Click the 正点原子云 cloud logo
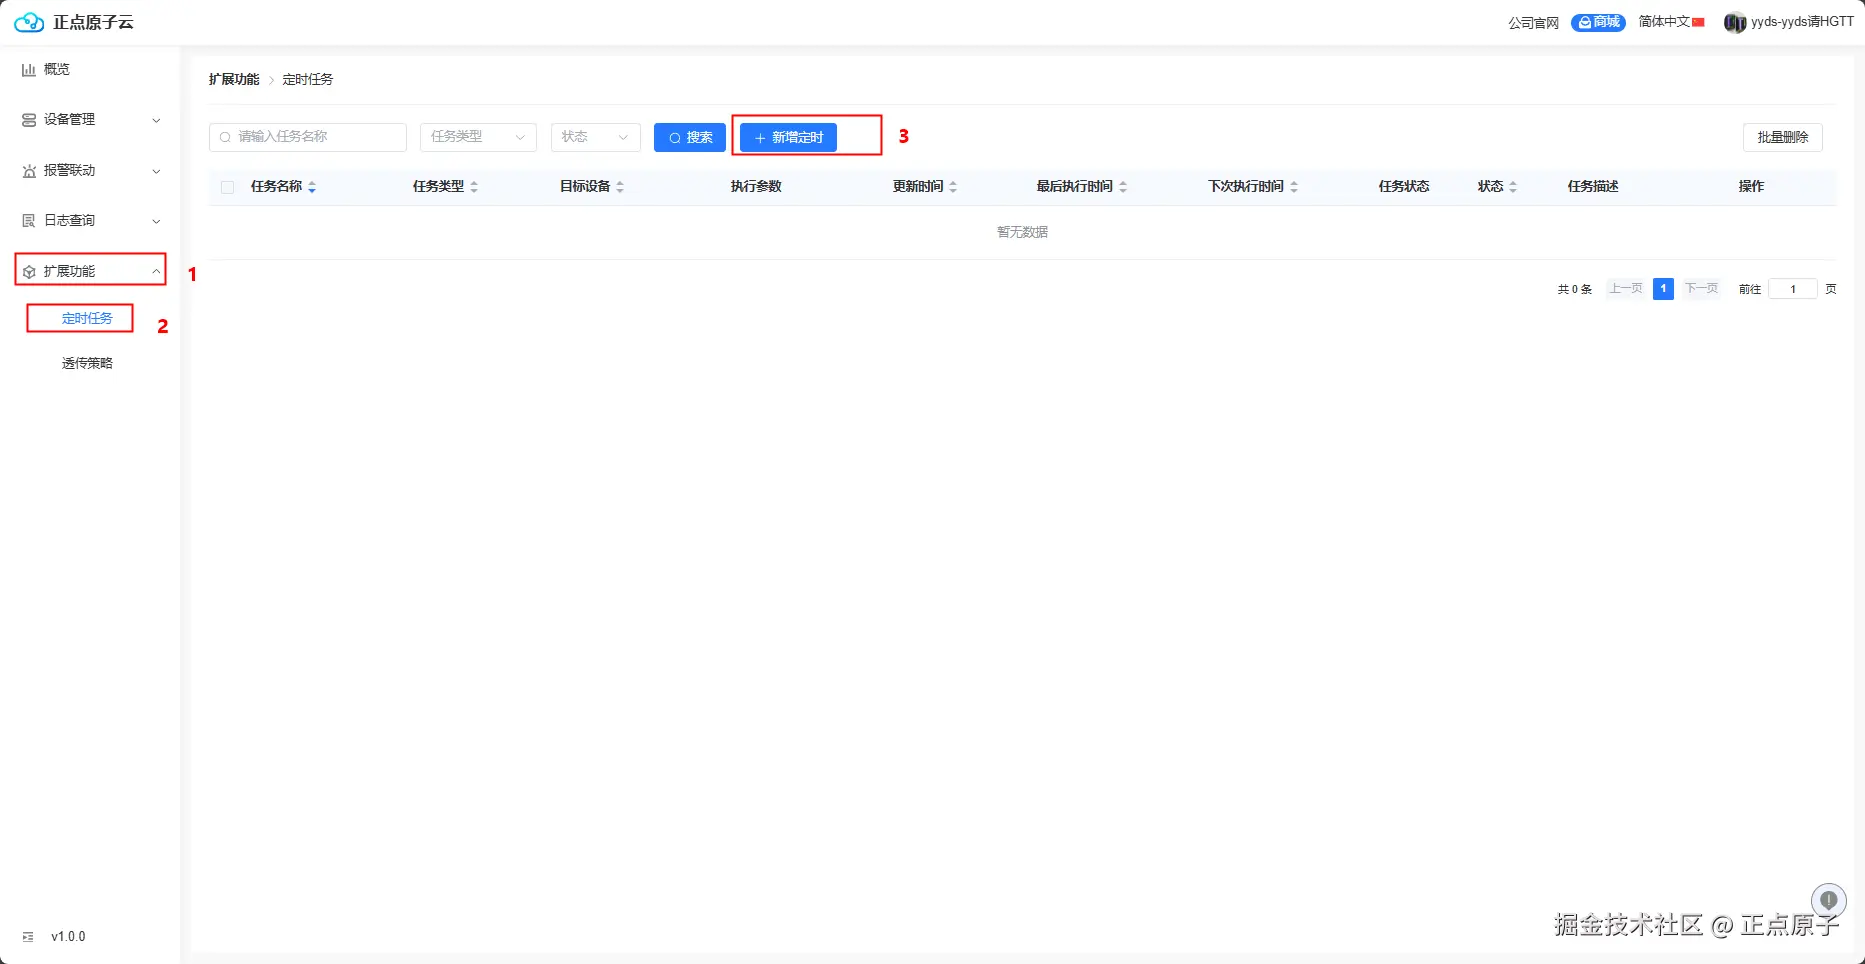 point(29,22)
